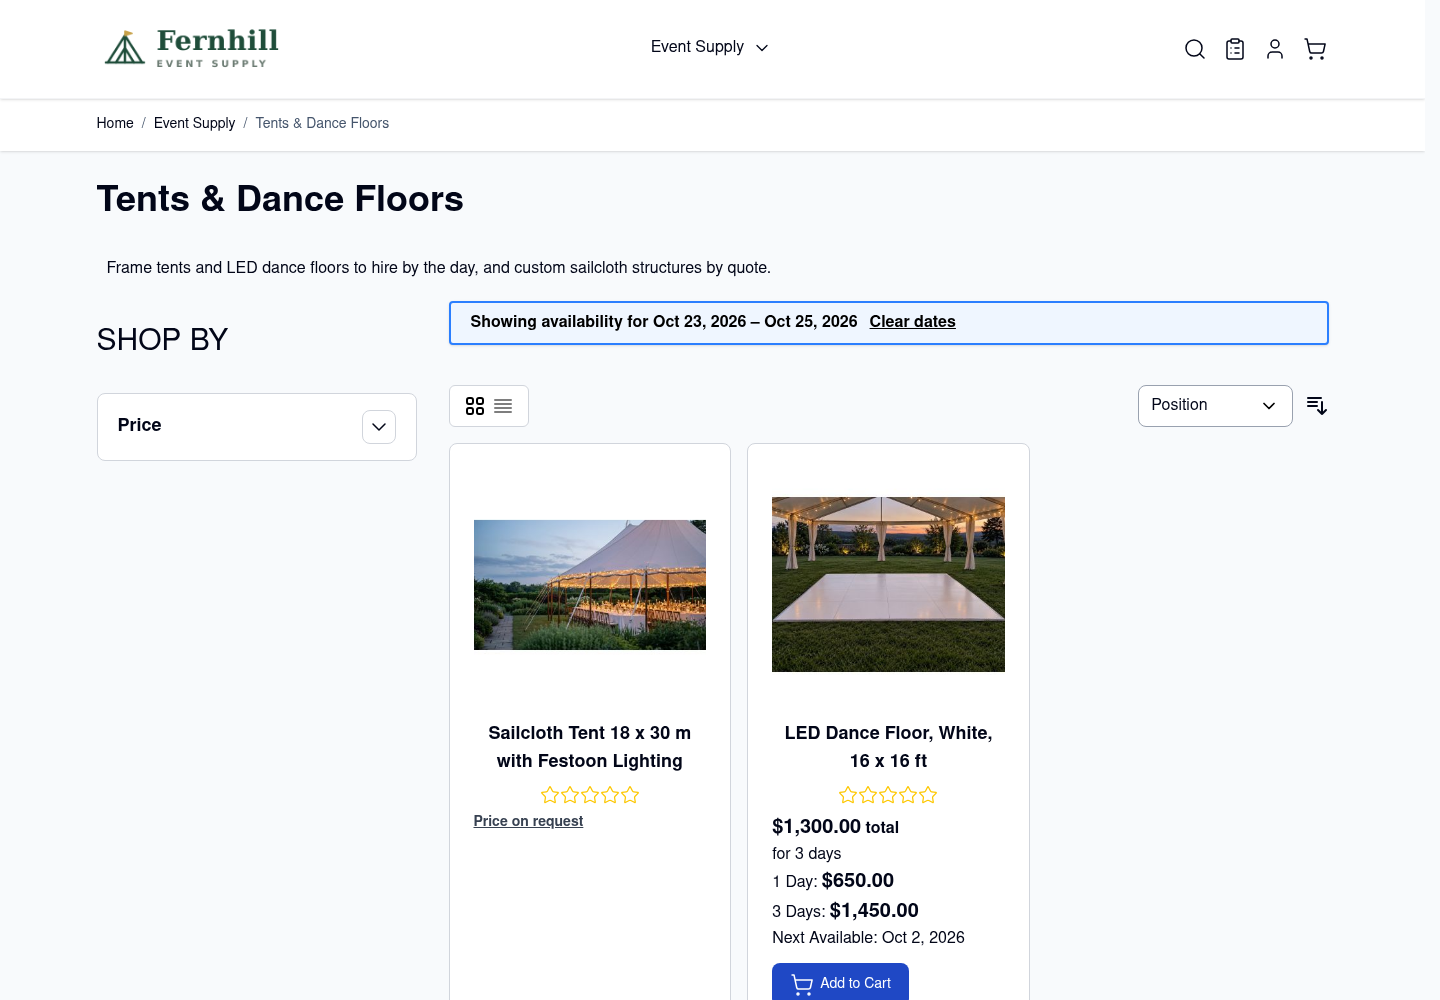Click the '3 Days: $1,450.00' rate
Image resolution: width=1440 pixels, height=1000 pixels.
click(845, 911)
